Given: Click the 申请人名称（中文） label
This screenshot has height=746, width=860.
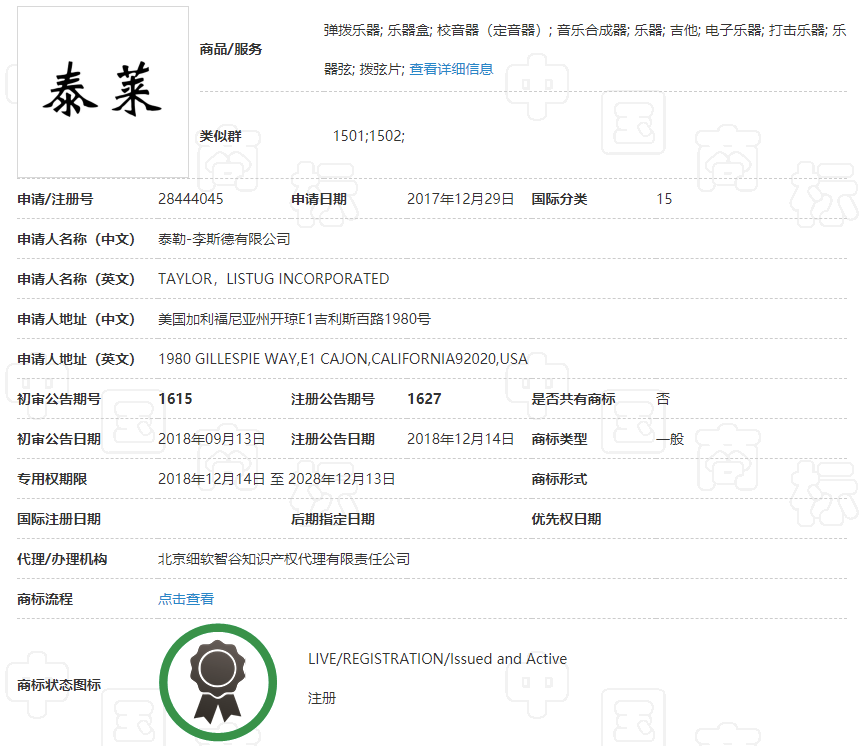Looking at the screenshot, I should [76, 239].
